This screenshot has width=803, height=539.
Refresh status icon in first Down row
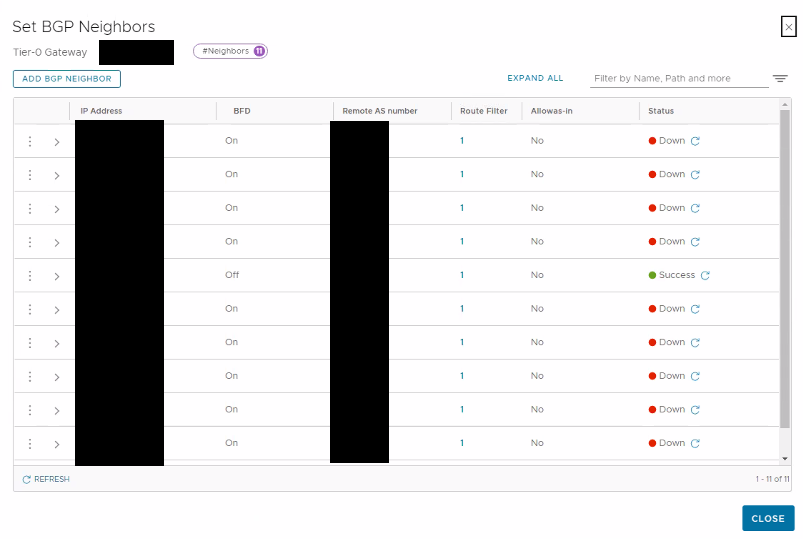pos(695,141)
